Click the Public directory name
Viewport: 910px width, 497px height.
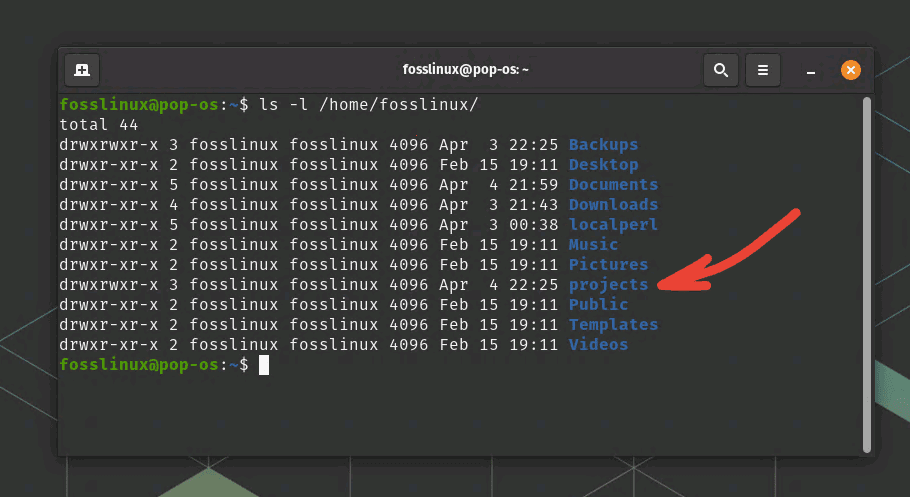click(x=598, y=305)
